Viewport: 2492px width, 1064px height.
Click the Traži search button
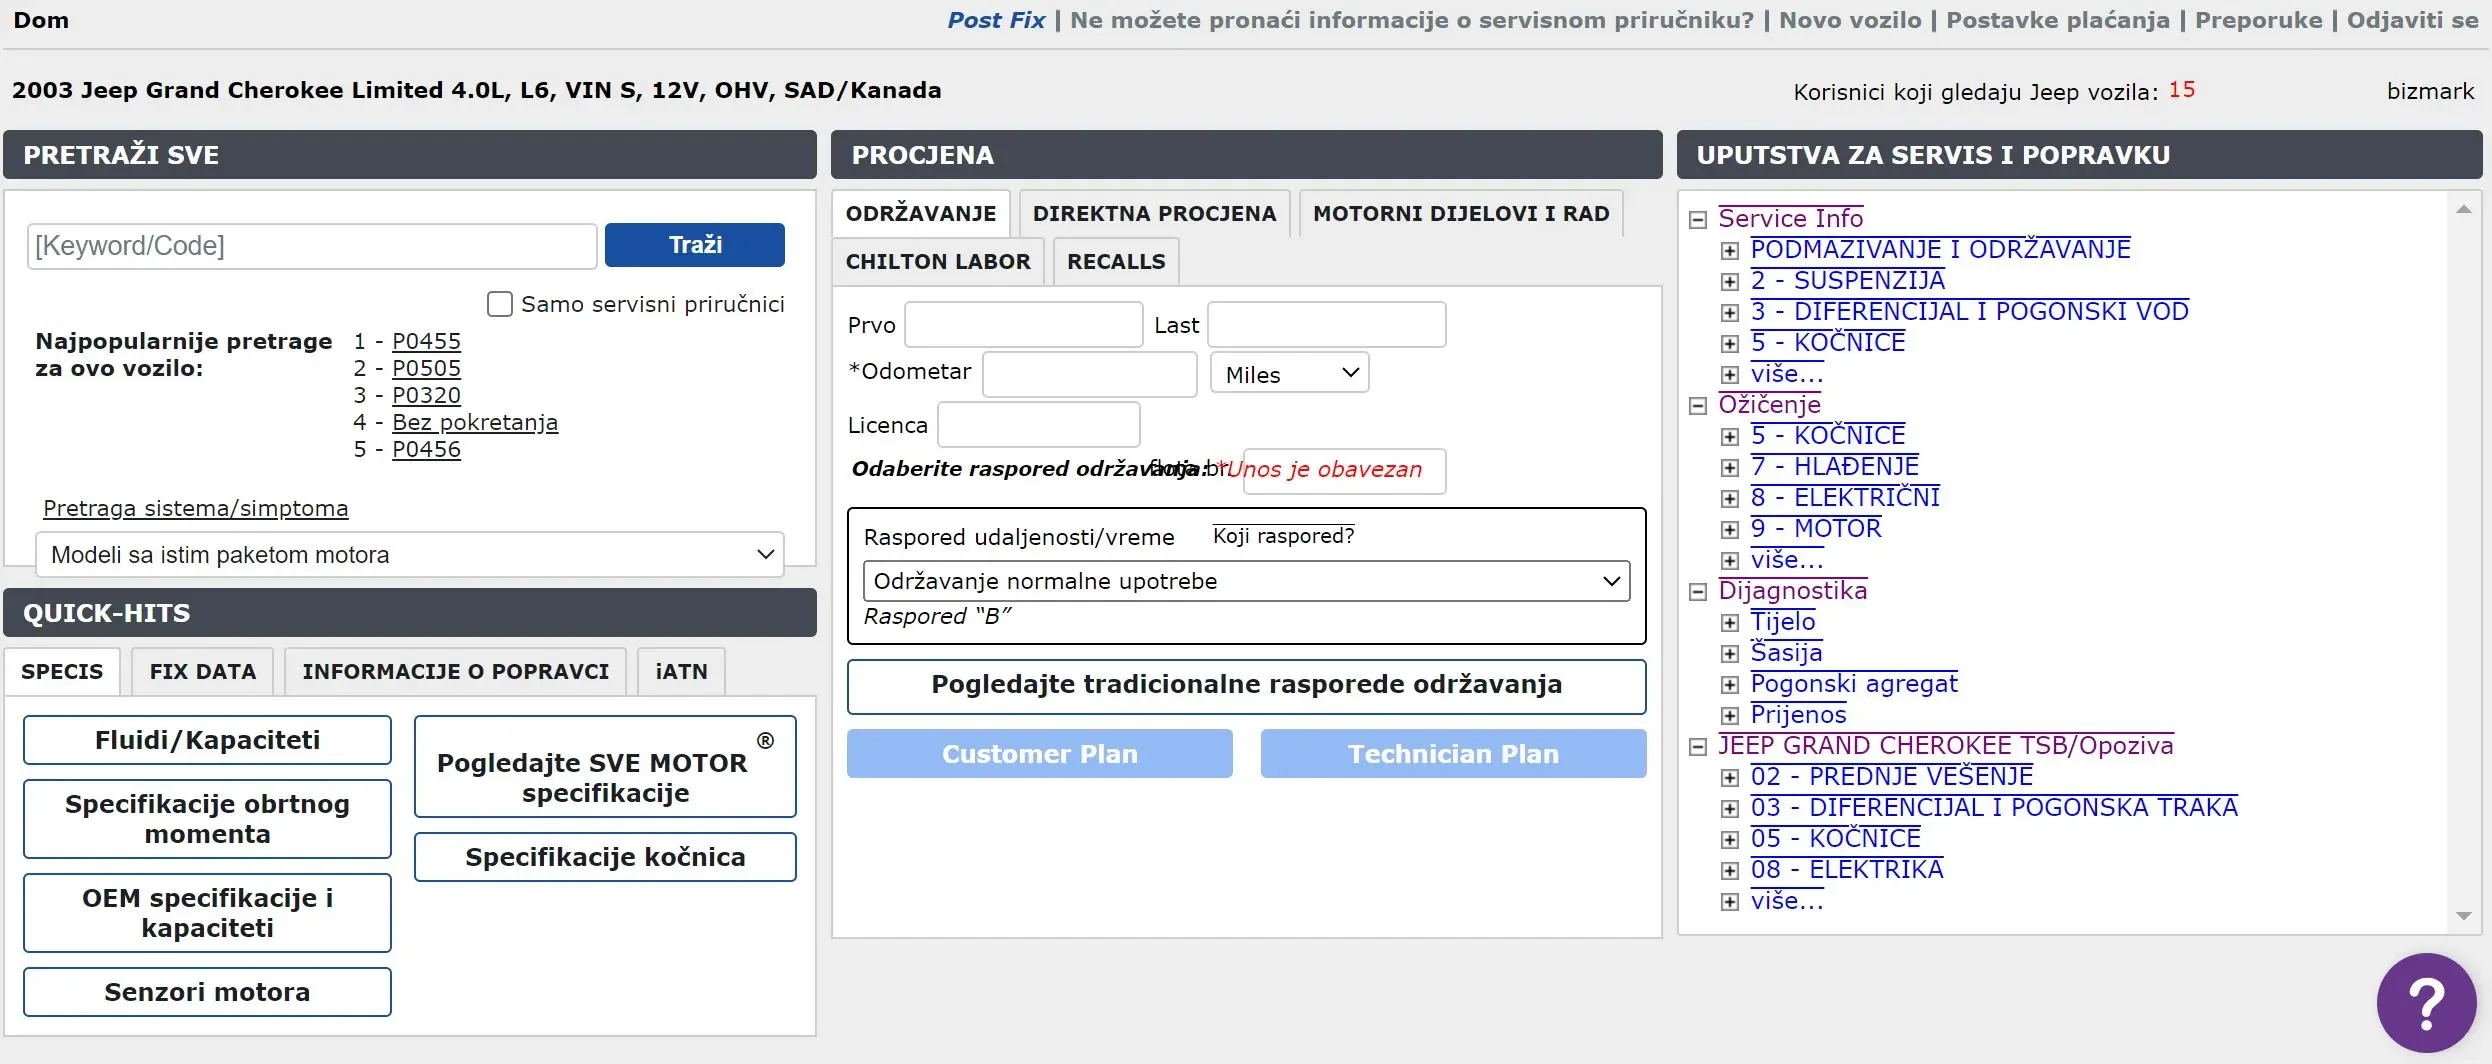click(x=695, y=245)
